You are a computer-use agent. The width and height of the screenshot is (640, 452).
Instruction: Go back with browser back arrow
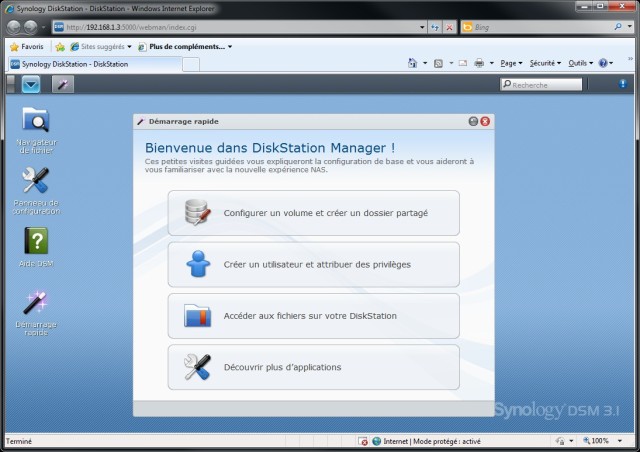pyautogui.click(x=13, y=27)
